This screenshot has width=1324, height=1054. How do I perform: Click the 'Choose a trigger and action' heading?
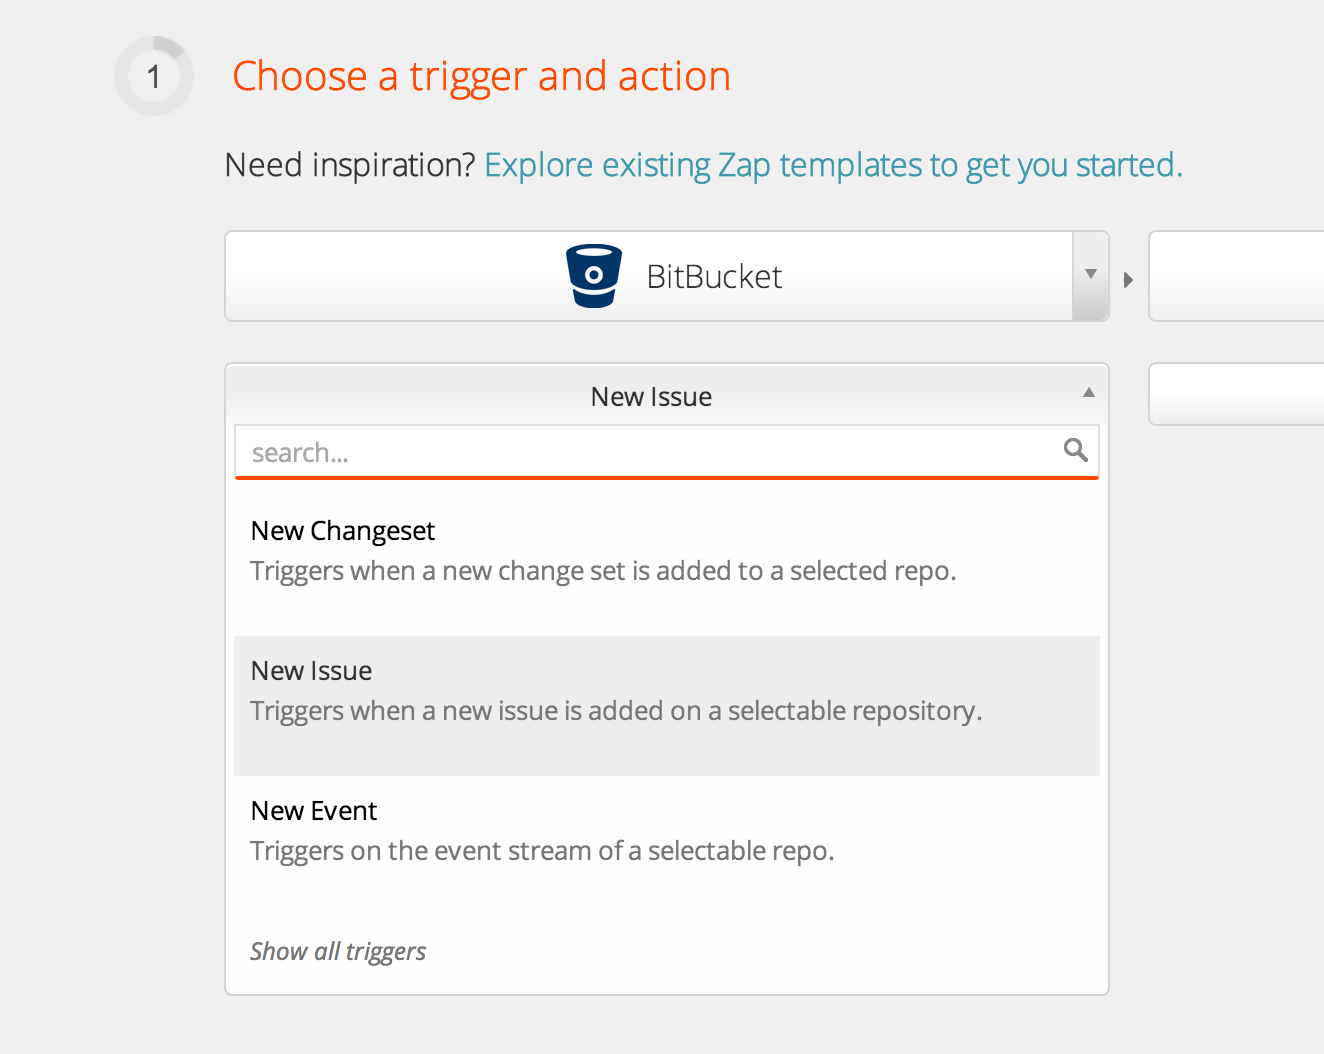pyautogui.click(x=481, y=77)
